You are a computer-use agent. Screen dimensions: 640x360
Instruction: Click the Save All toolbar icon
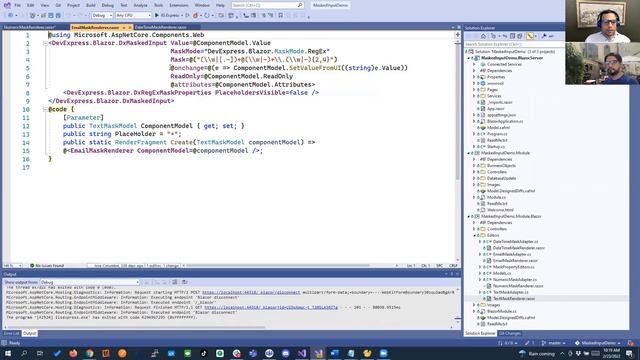58,15
